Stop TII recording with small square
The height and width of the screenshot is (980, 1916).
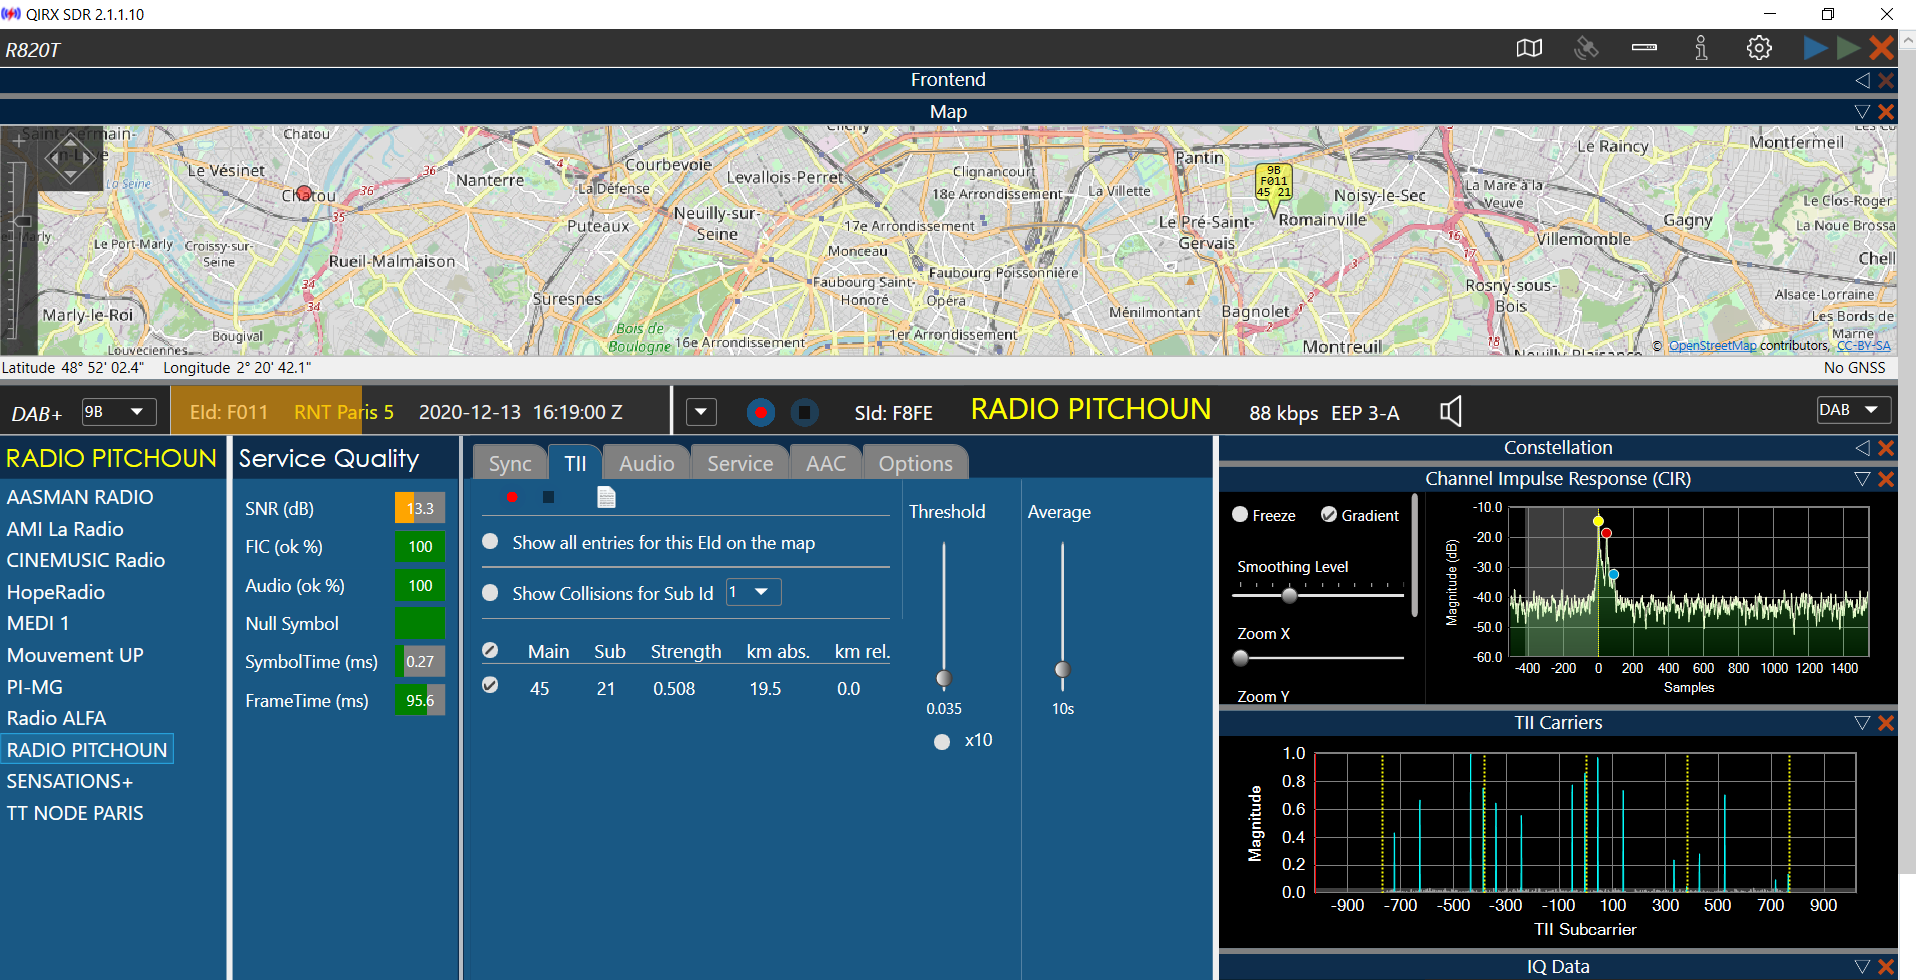548,497
